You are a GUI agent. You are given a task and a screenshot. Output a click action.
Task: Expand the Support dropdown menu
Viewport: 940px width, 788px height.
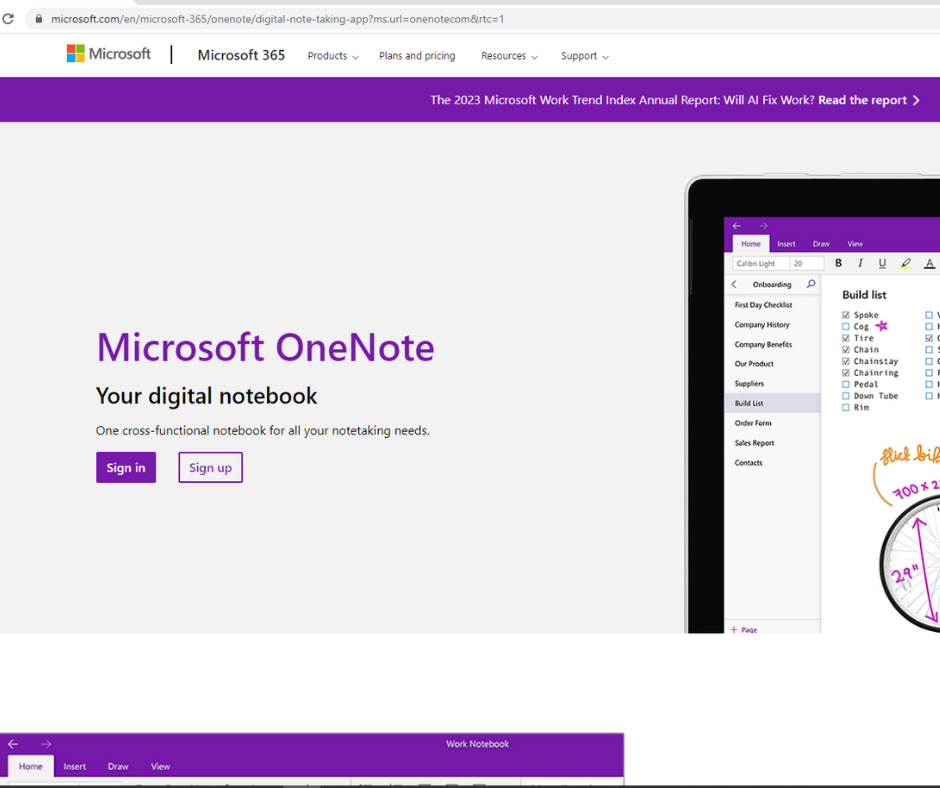(585, 56)
